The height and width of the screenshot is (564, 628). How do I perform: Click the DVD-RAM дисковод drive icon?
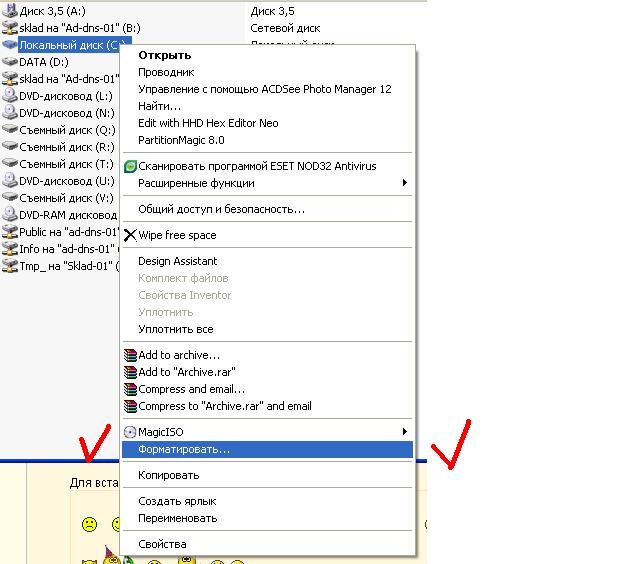pyautogui.click(x=10, y=215)
